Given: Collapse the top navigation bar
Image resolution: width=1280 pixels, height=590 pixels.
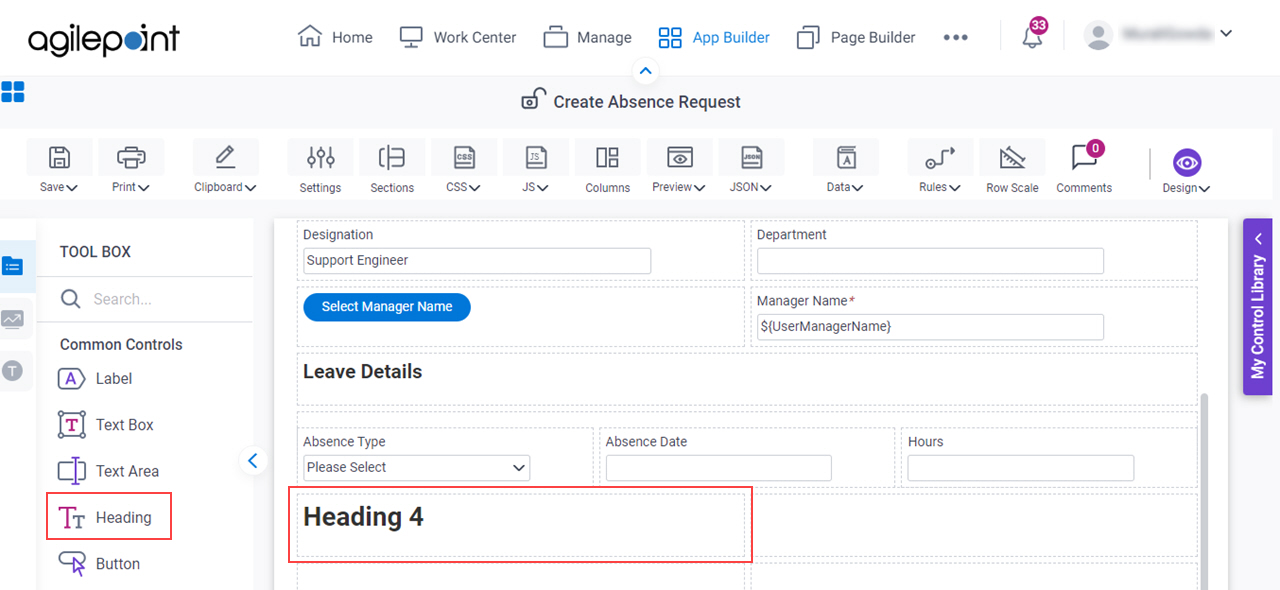Looking at the screenshot, I should 645,71.
